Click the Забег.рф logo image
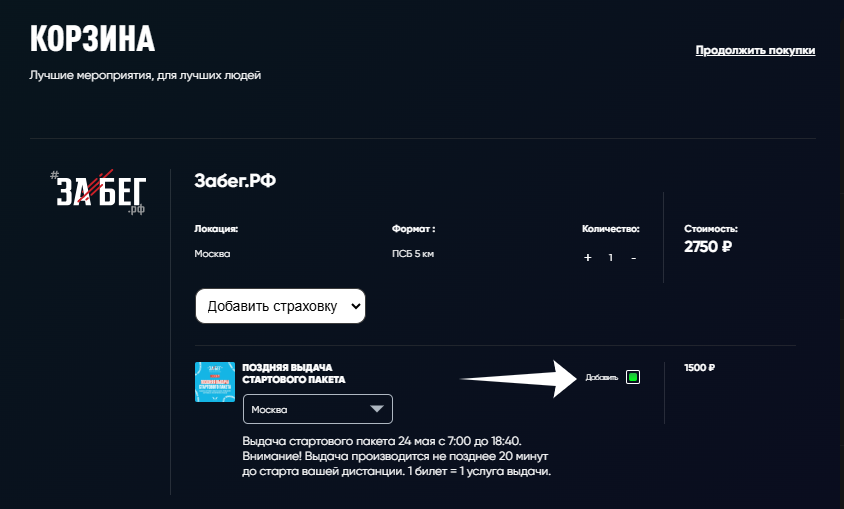Image resolution: width=844 pixels, height=509 pixels. pos(97,193)
